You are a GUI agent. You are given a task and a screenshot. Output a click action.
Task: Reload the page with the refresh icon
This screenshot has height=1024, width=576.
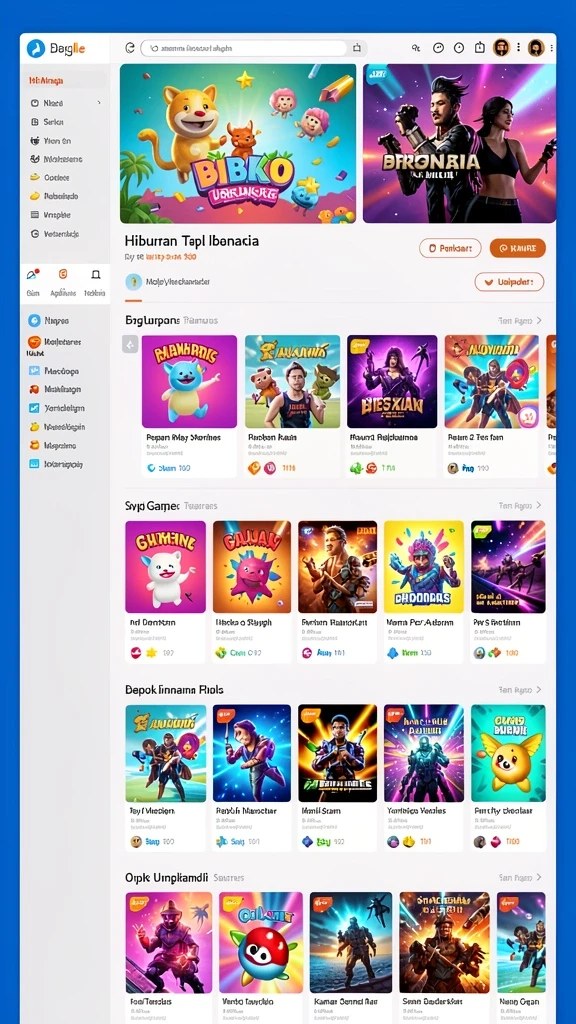pos(130,48)
